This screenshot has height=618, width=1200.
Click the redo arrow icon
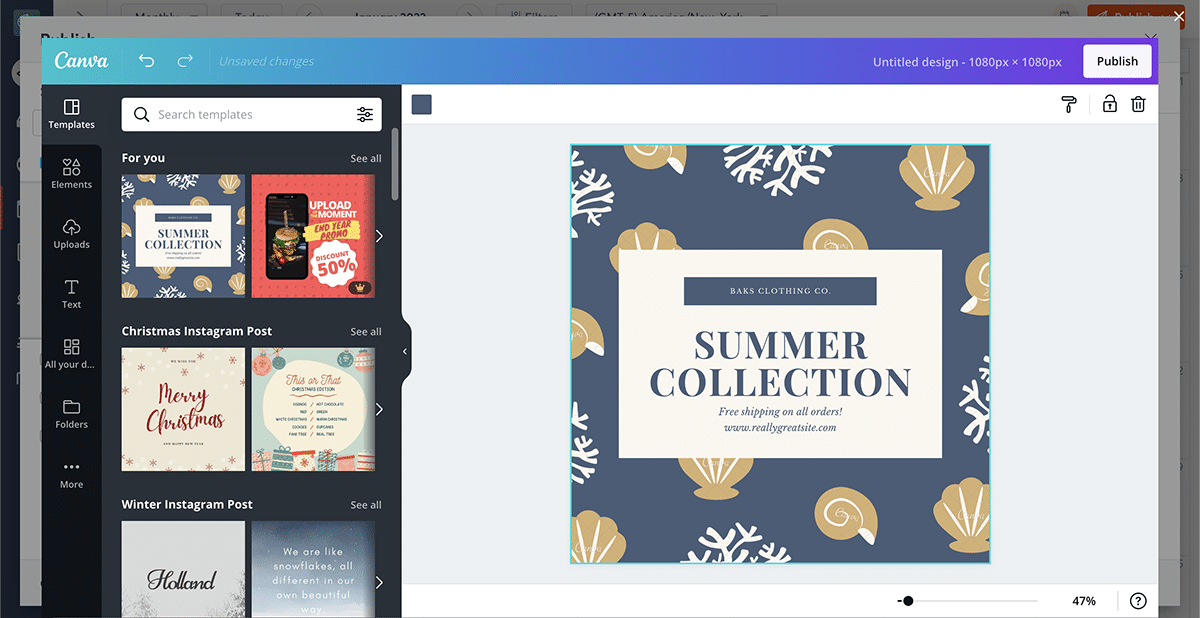(x=185, y=61)
